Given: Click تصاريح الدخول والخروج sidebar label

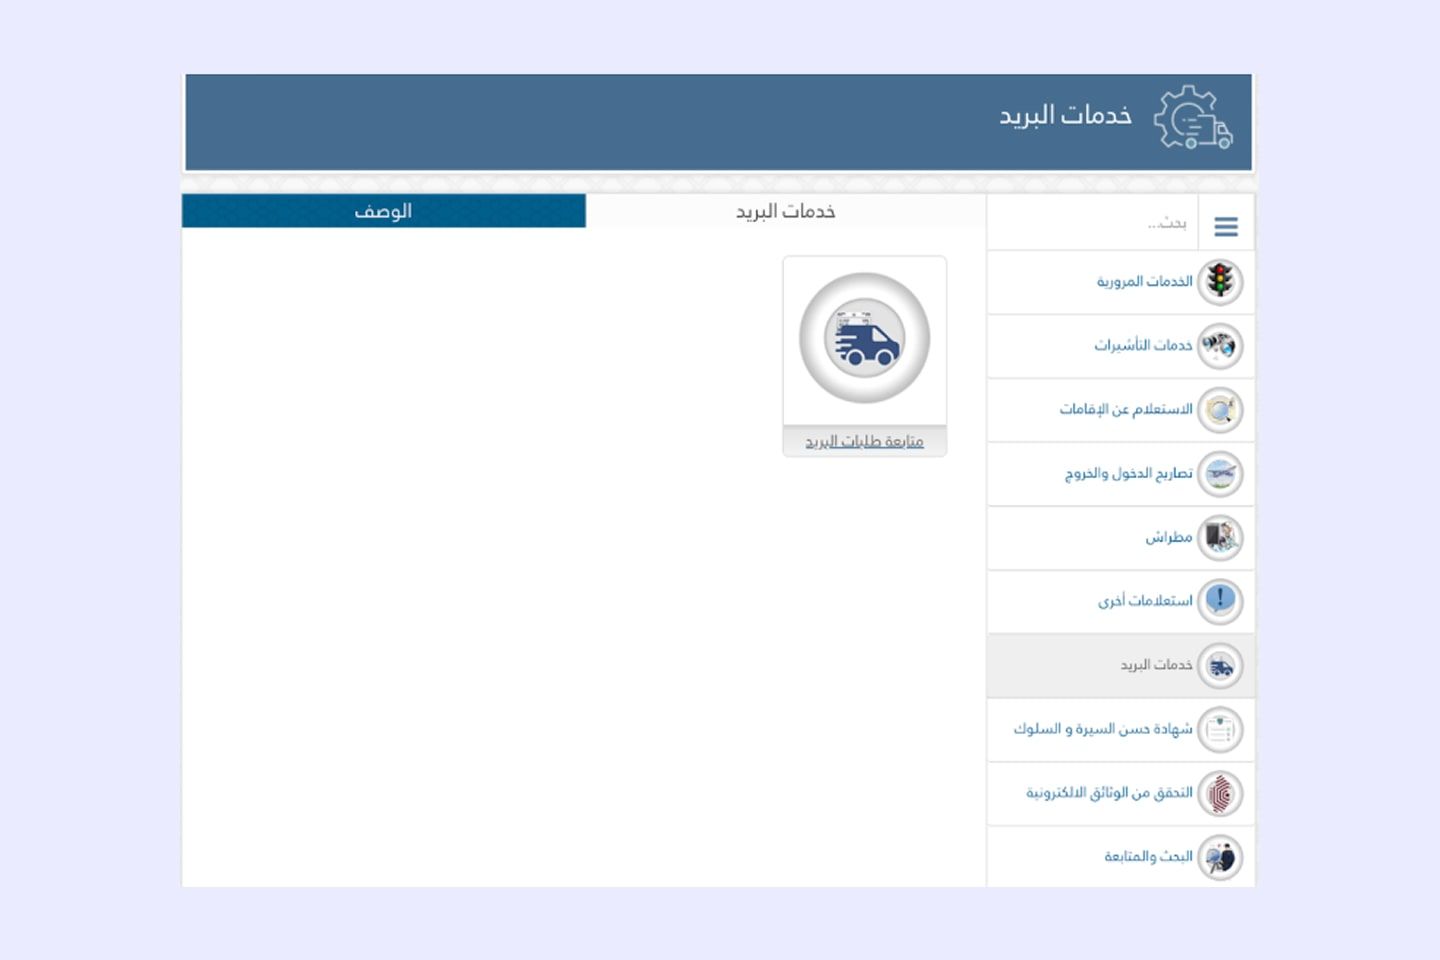Looking at the screenshot, I should coord(1128,474).
